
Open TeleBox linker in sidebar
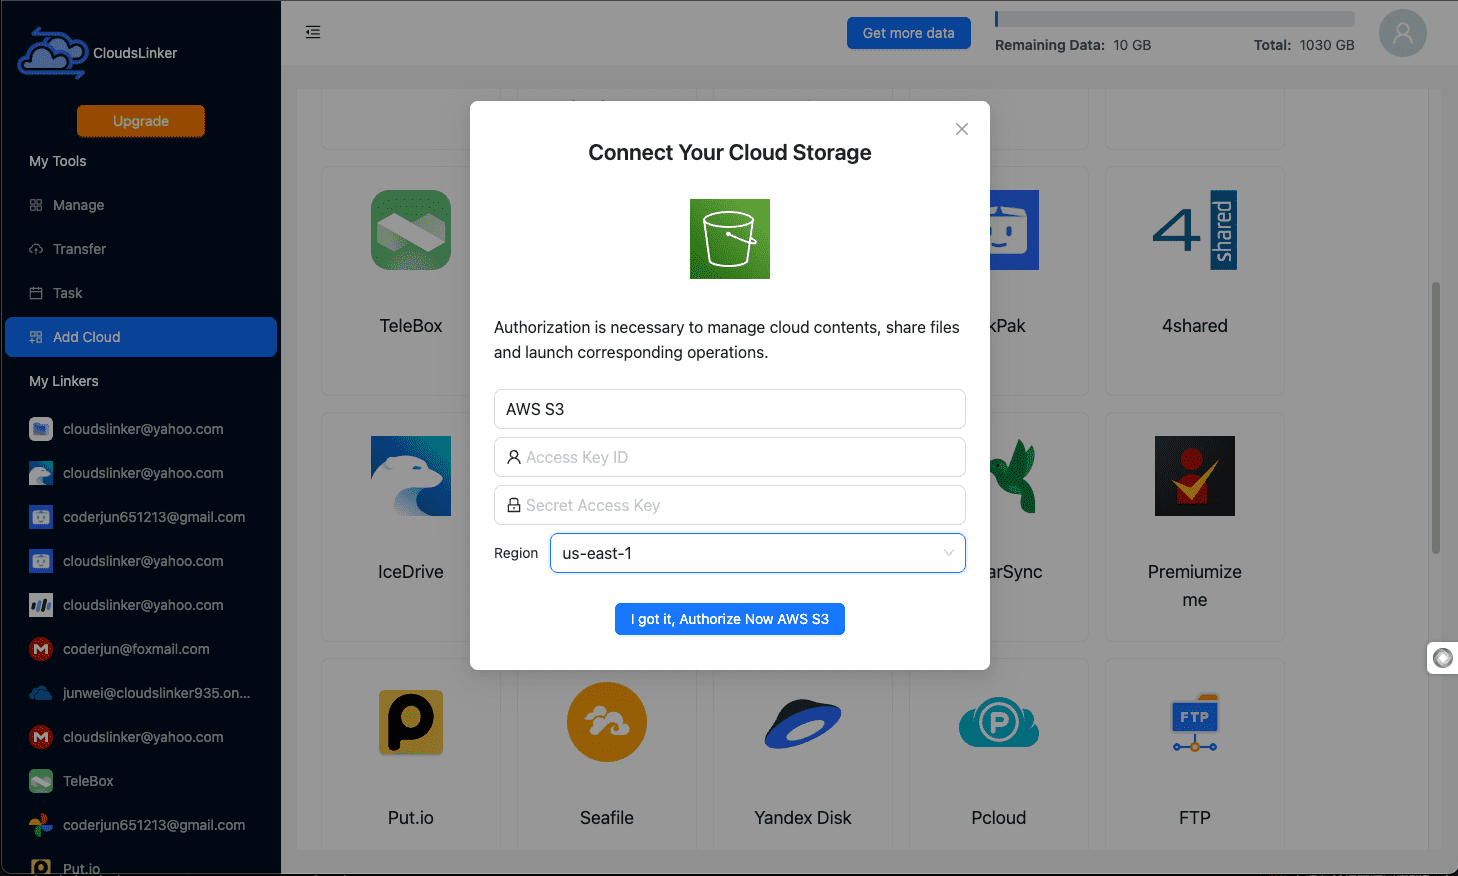(141, 781)
